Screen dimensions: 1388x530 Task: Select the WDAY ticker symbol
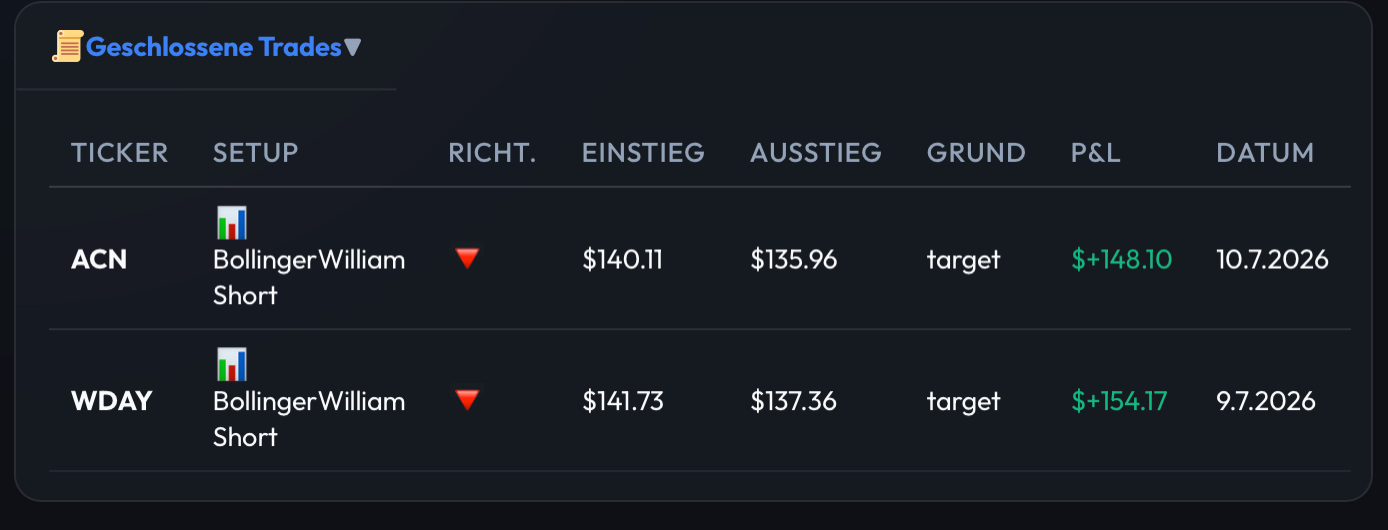tap(112, 402)
